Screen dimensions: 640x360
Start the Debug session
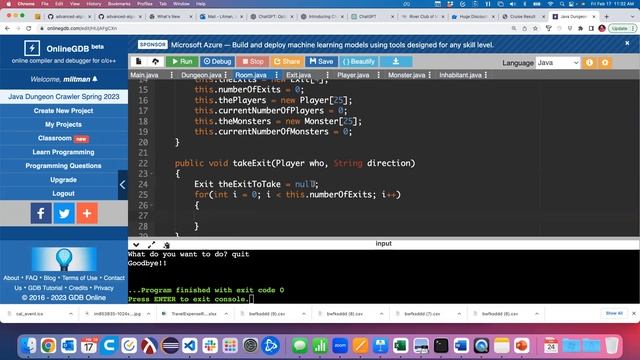click(218, 62)
